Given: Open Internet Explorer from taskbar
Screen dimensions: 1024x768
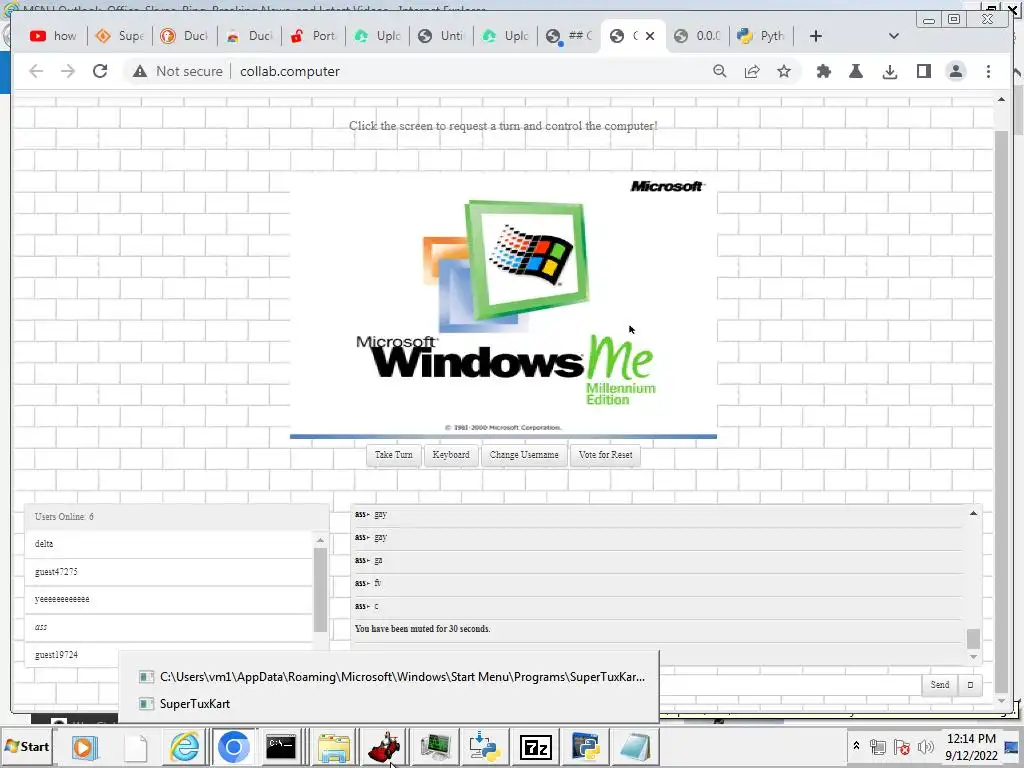Looking at the screenshot, I should coord(184,746).
